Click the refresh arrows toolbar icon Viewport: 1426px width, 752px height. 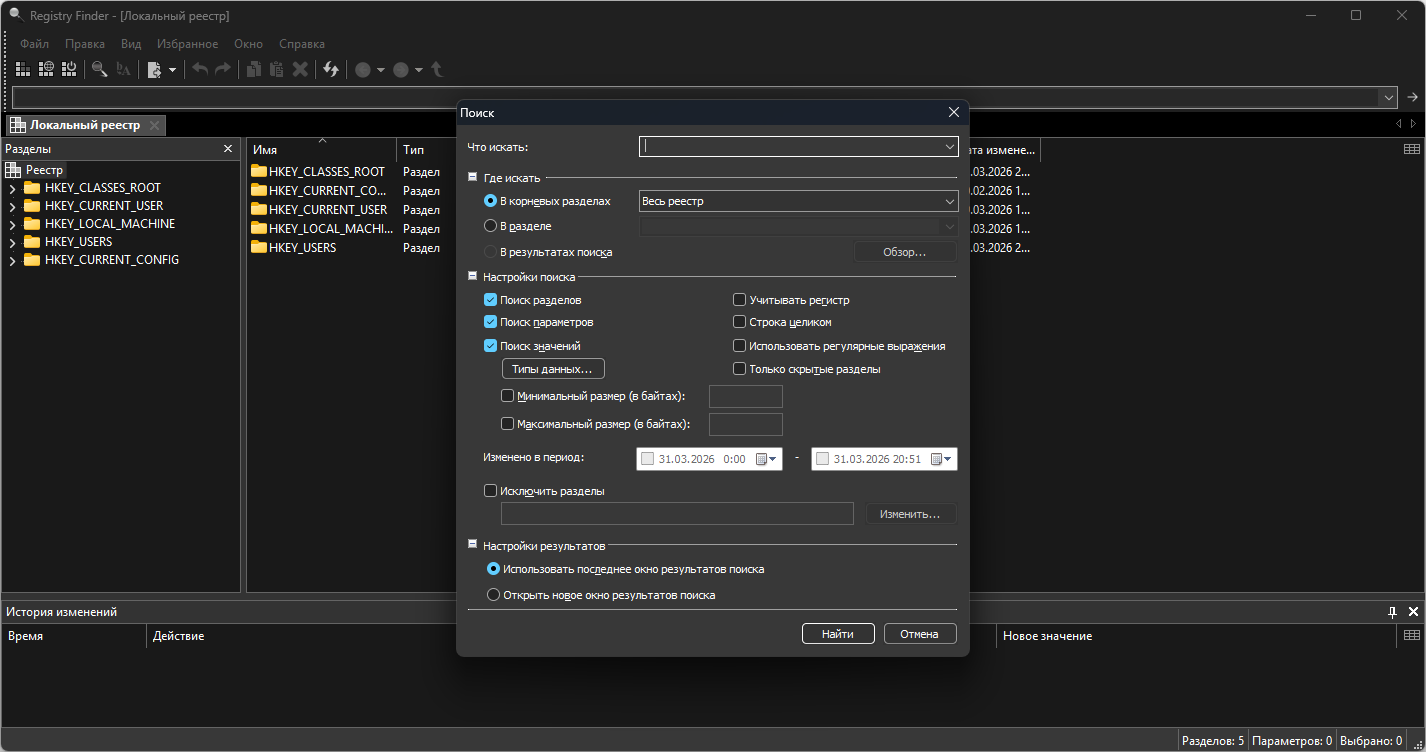point(331,69)
